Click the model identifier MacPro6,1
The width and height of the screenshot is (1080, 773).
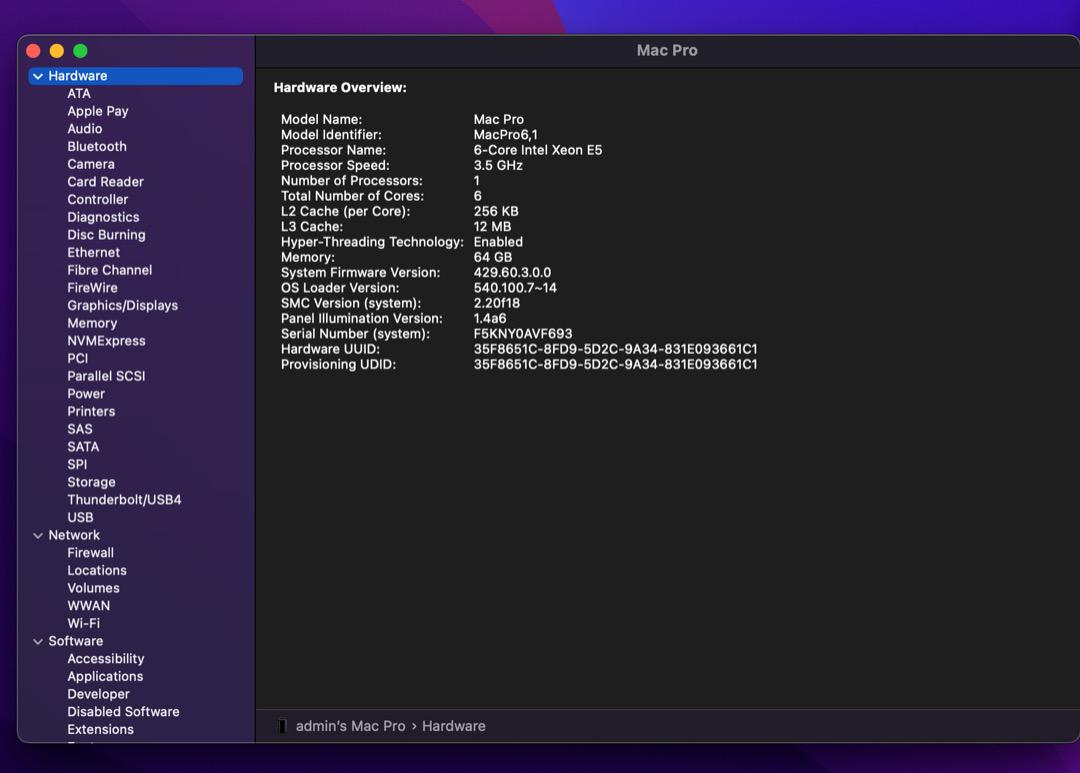point(506,135)
